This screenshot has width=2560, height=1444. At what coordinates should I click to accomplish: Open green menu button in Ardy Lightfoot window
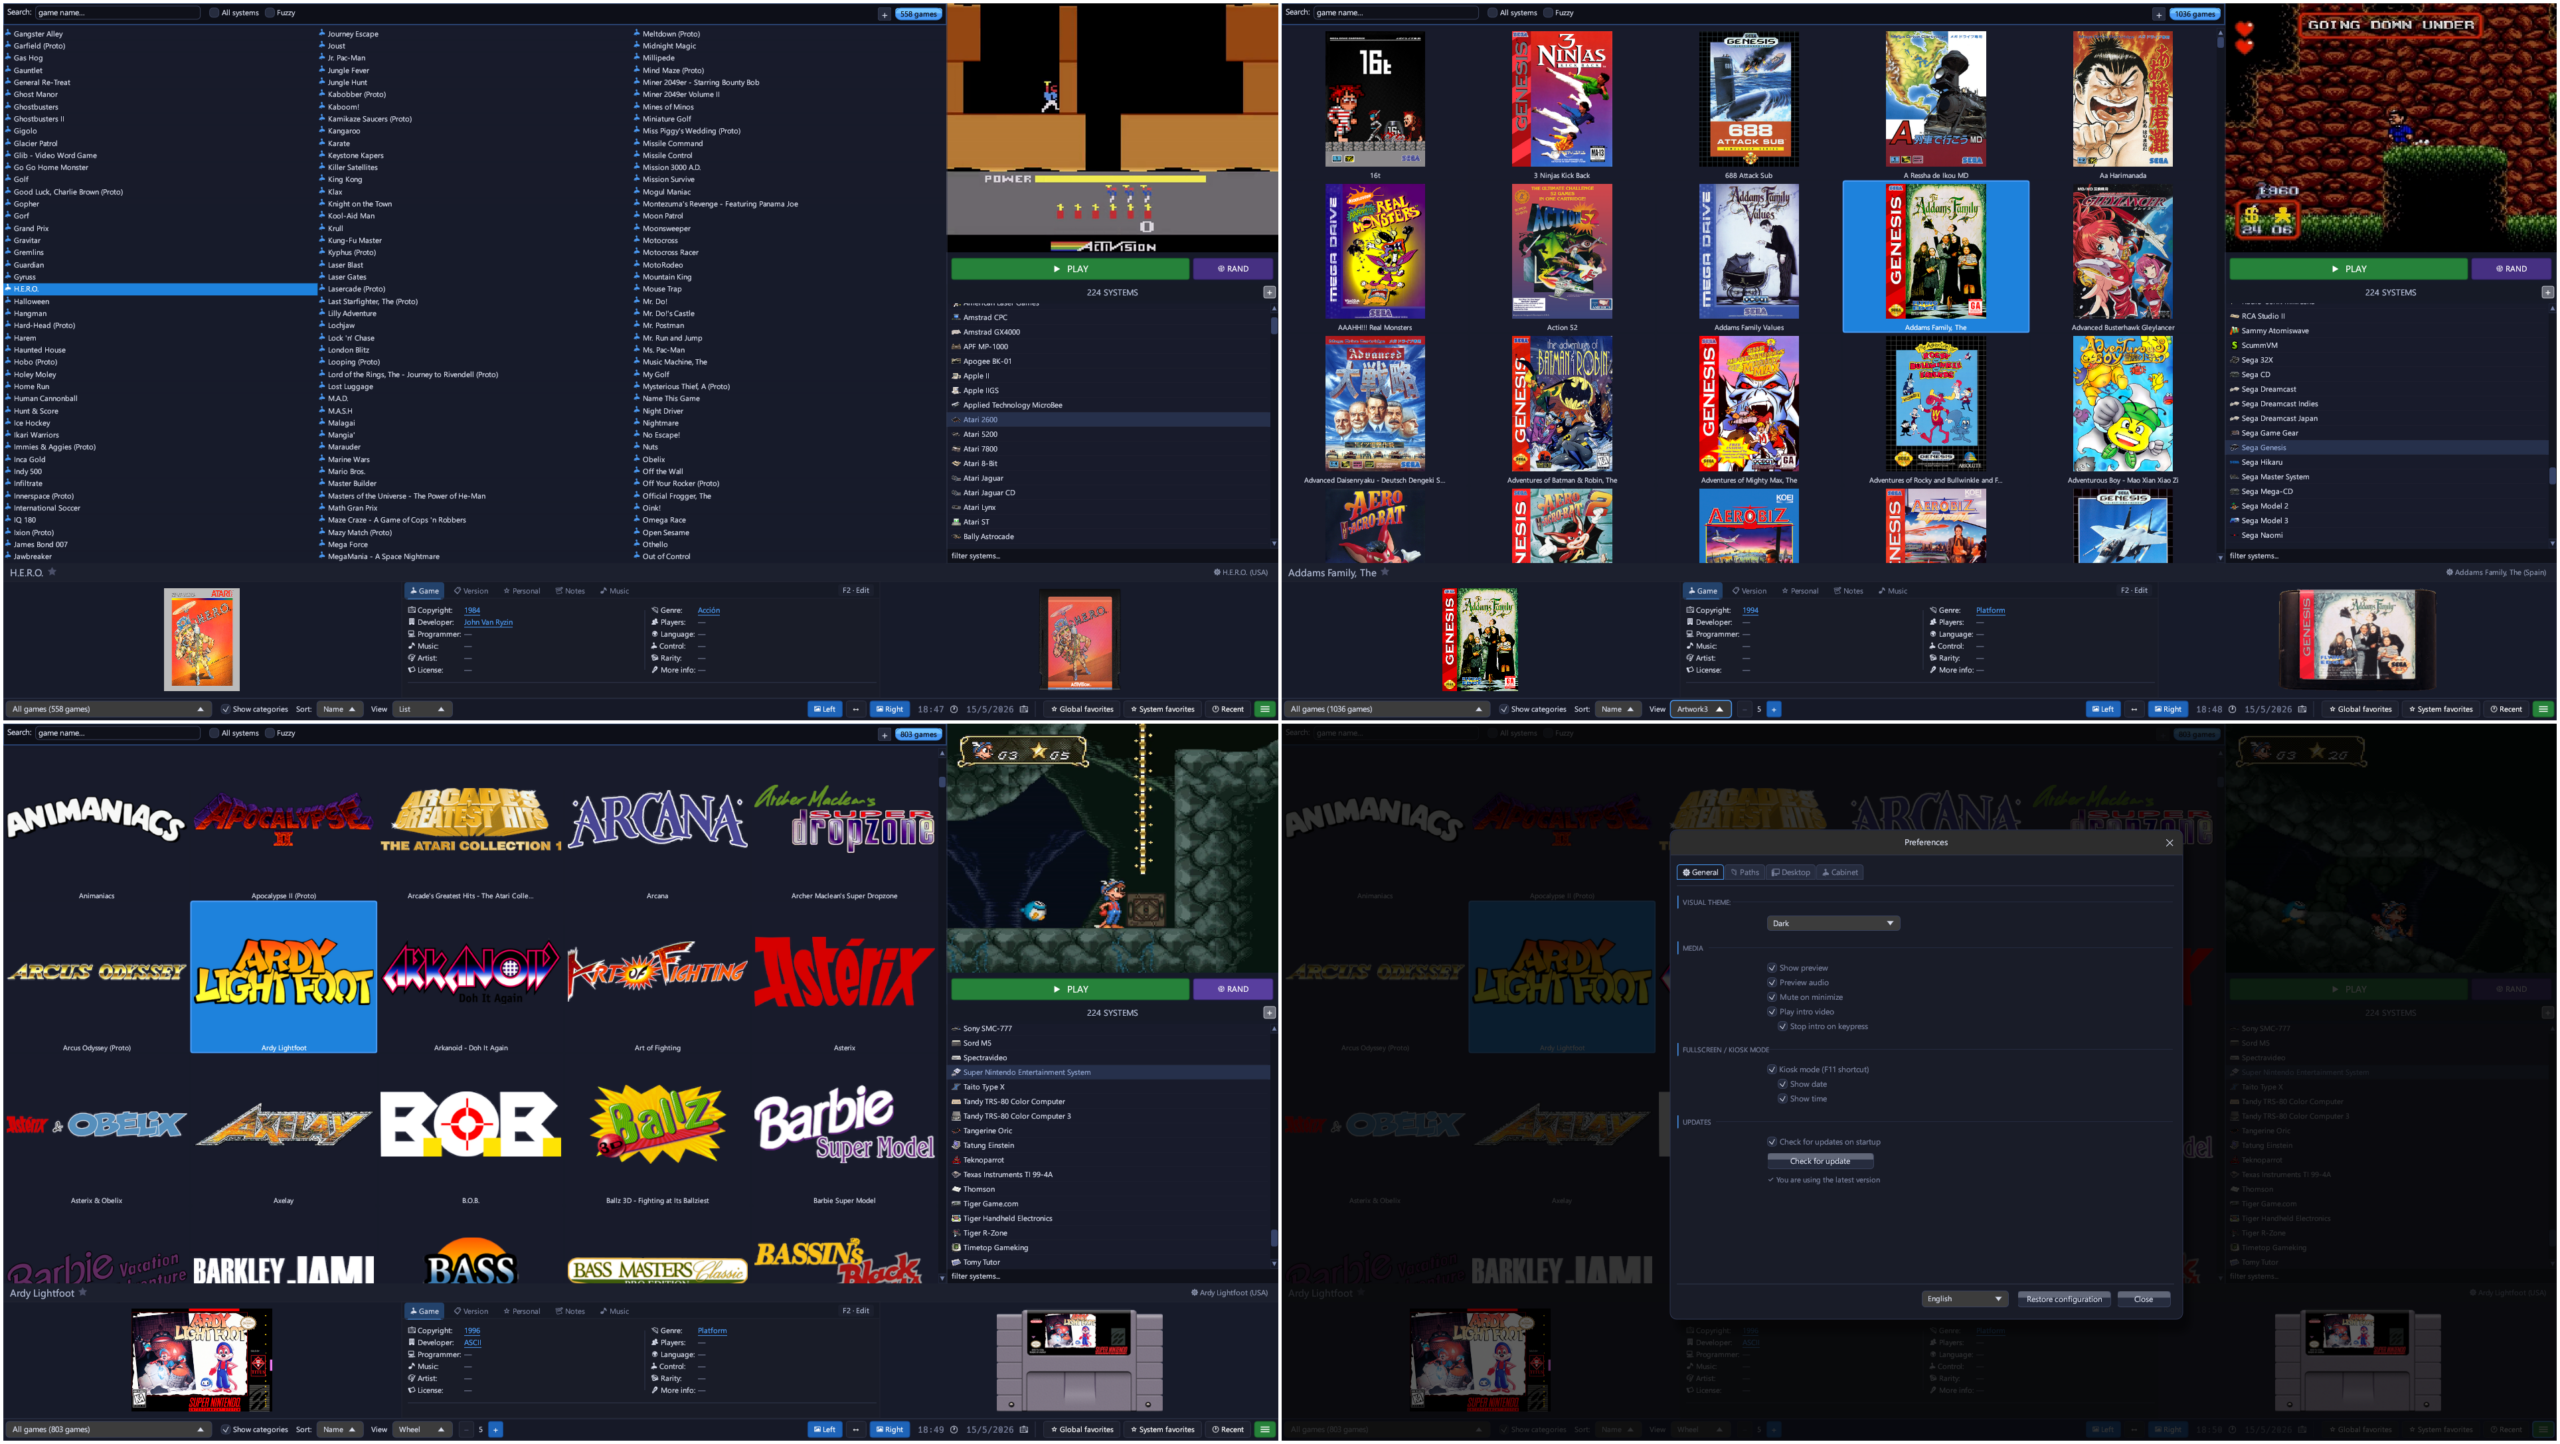[x=1265, y=1429]
